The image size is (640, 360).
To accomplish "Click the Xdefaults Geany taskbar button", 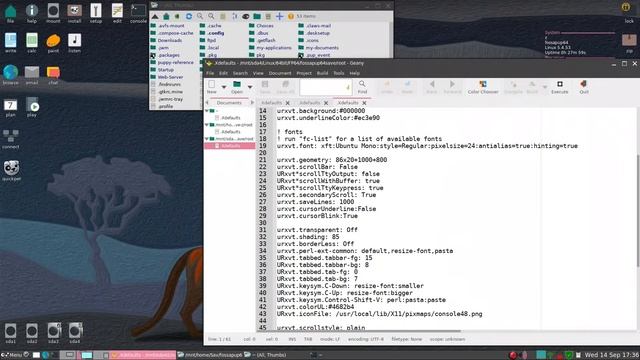I will tap(143, 355).
